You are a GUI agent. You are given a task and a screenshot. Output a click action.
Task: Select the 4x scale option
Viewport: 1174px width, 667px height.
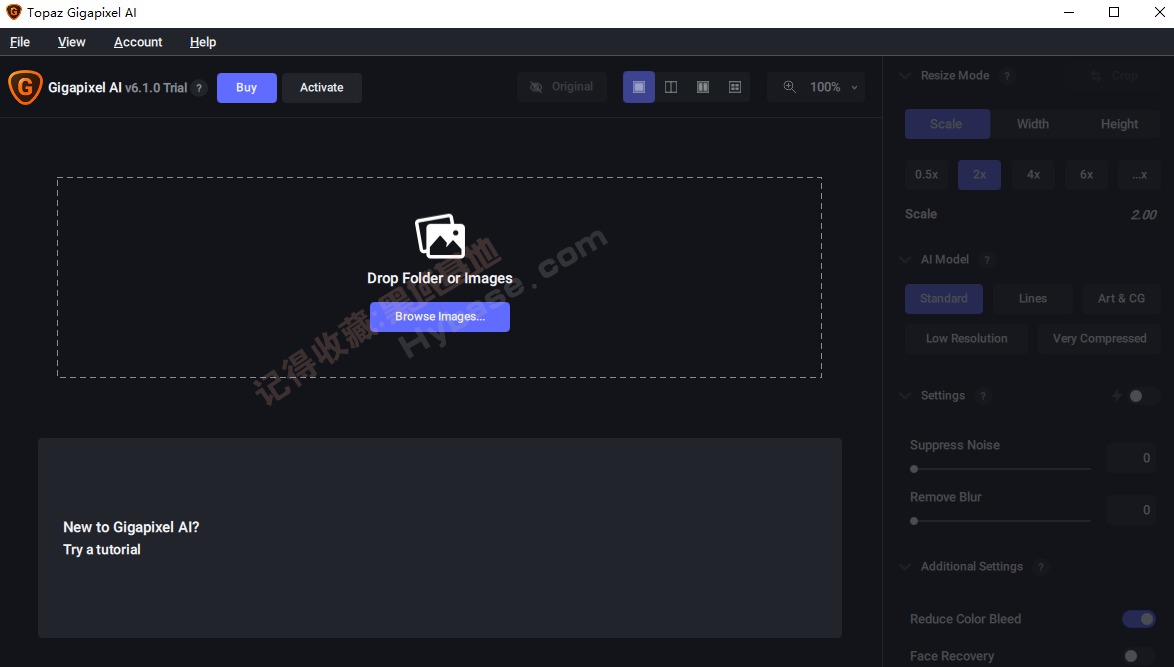pos(1033,174)
